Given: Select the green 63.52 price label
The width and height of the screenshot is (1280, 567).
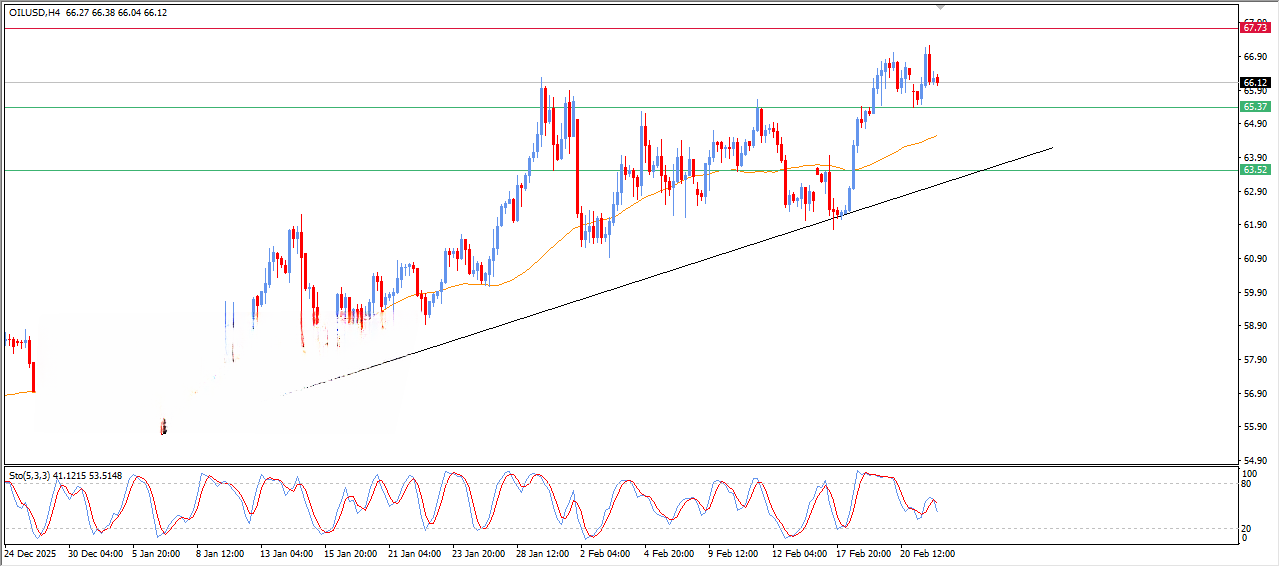Looking at the screenshot, I should (1254, 170).
